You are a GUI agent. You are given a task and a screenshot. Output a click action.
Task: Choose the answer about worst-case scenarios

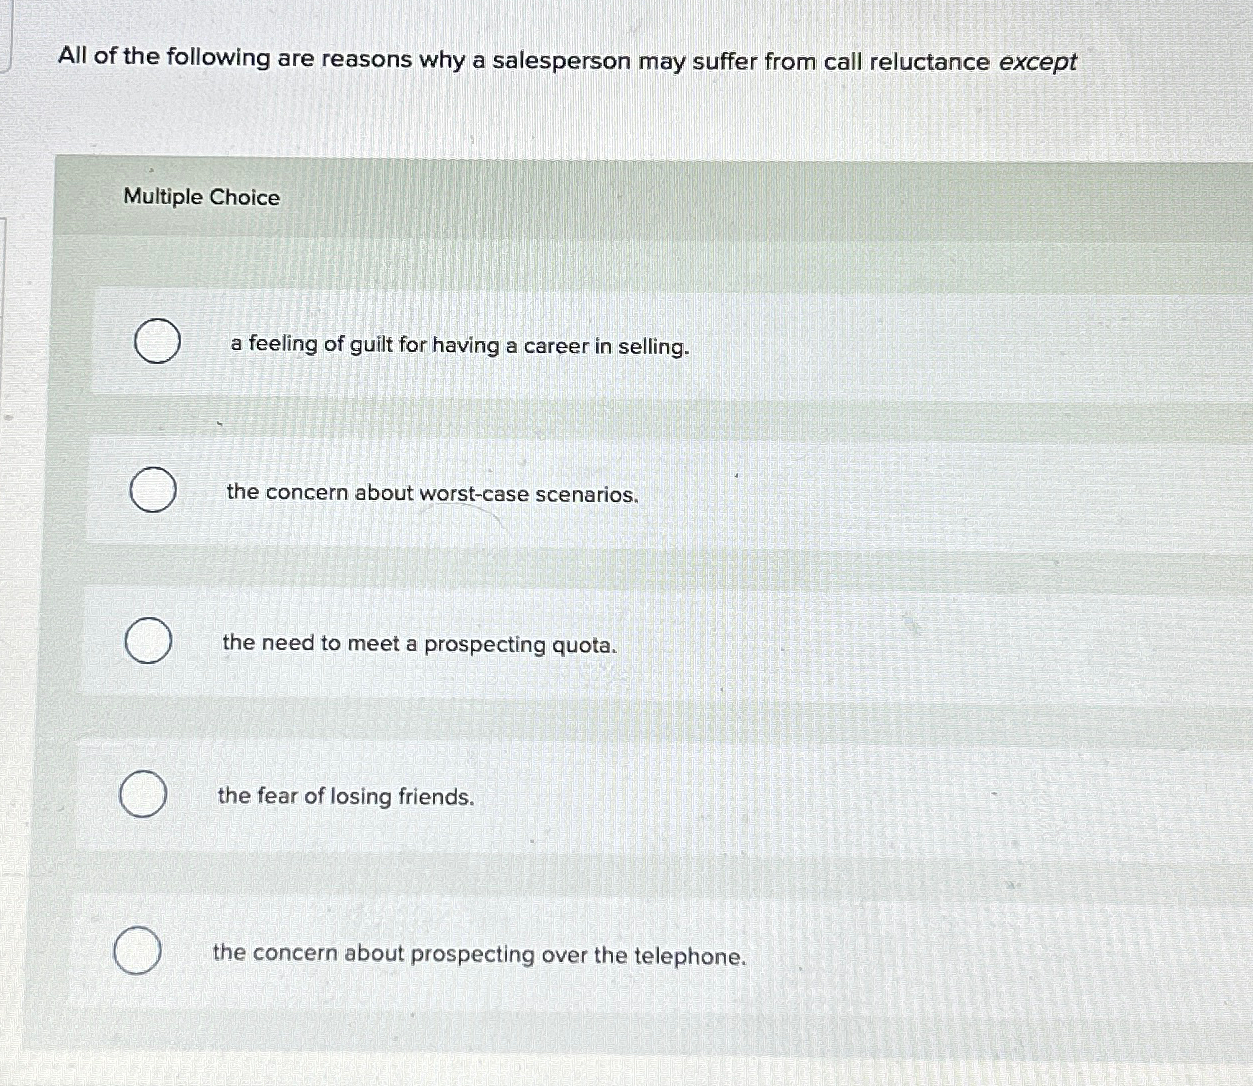(x=432, y=493)
